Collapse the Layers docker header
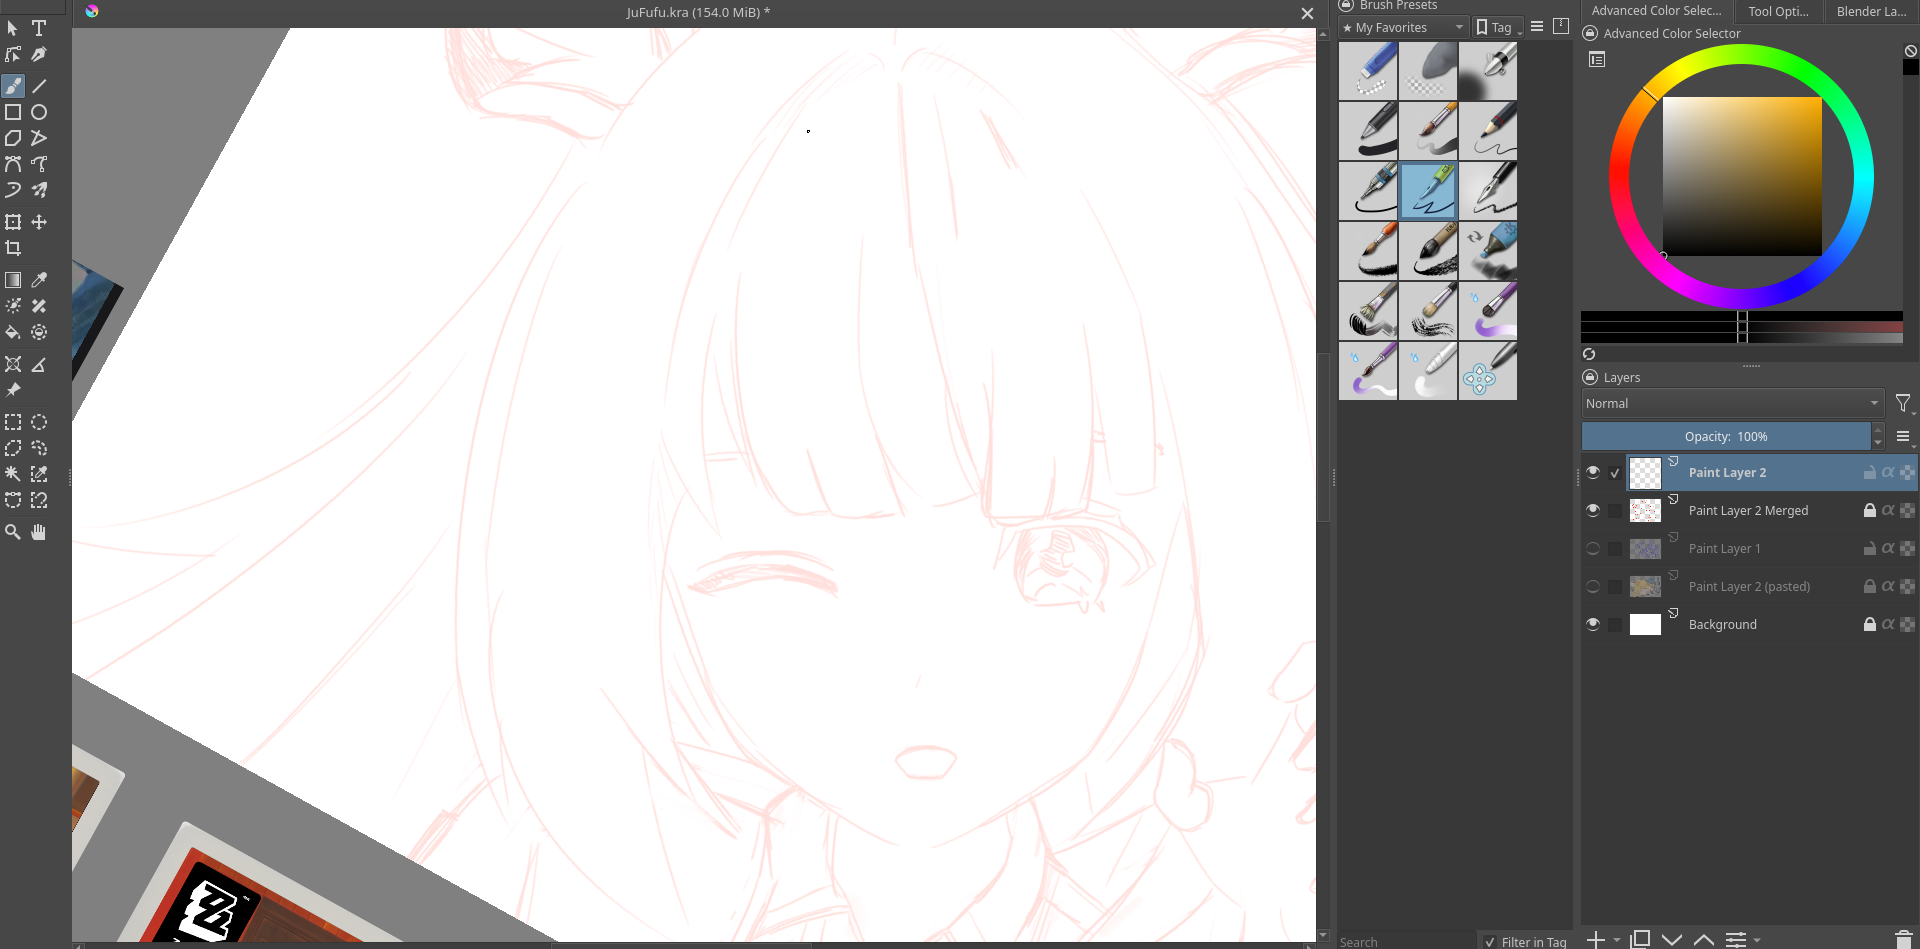 [x=1591, y=377]
